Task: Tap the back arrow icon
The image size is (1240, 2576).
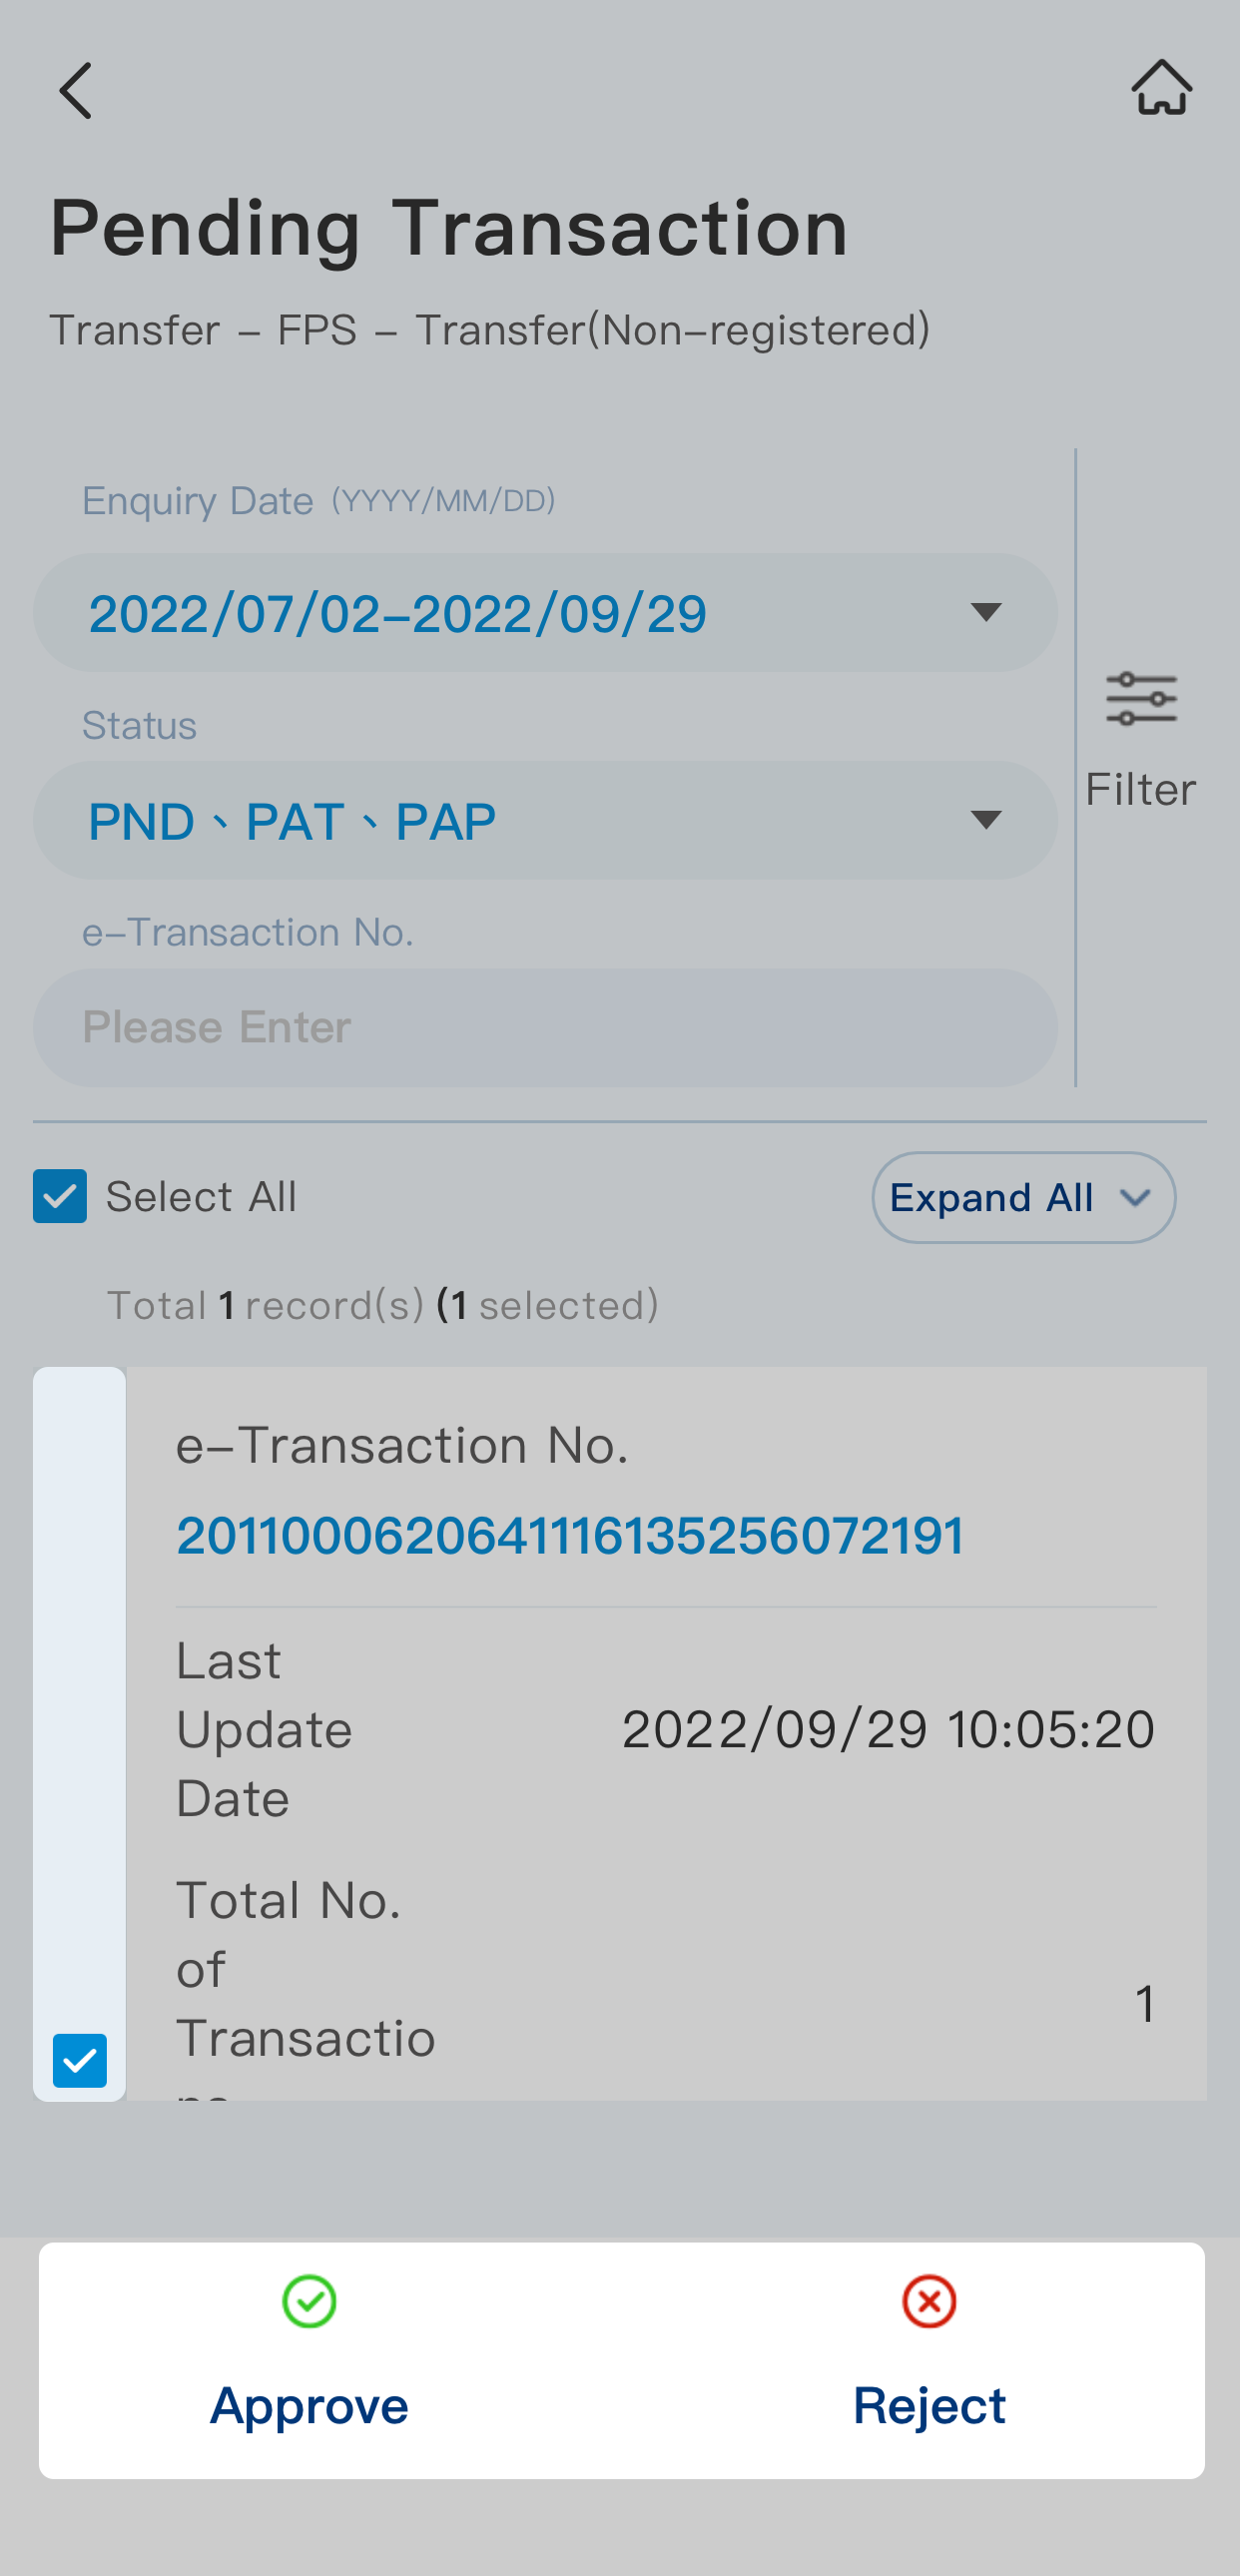Action: click(76, 91)
